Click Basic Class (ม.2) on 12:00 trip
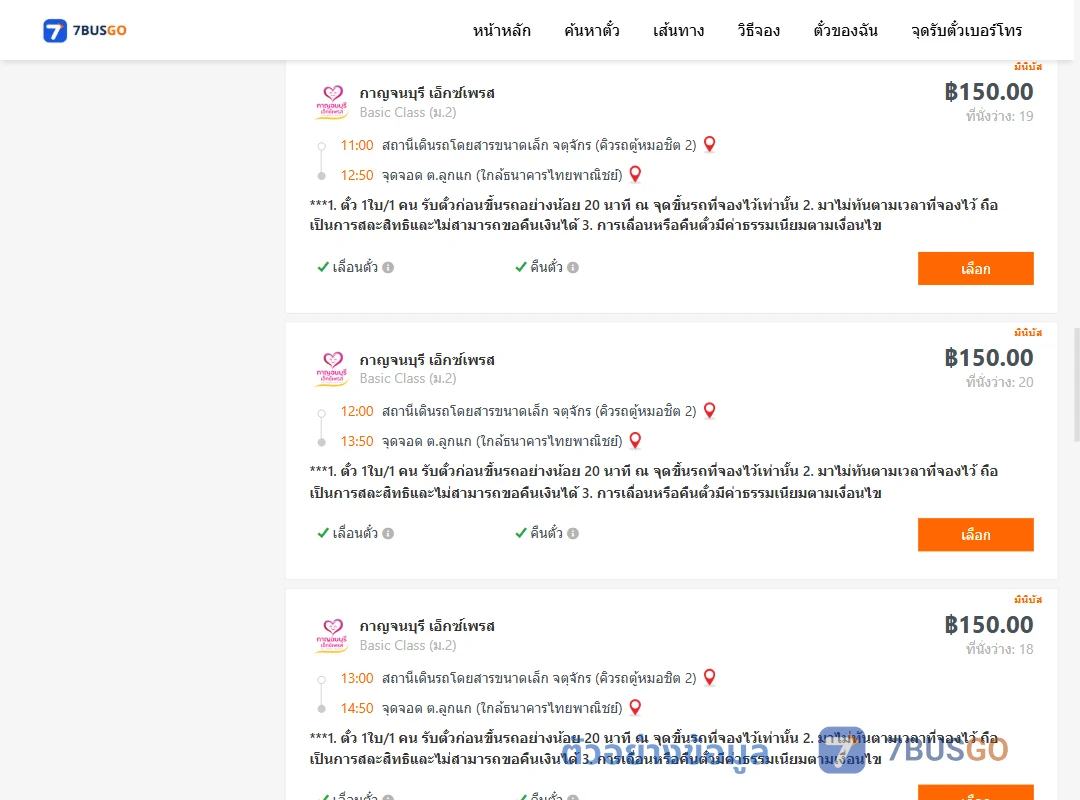The image size is (1080, 800). tap(408, 378)
